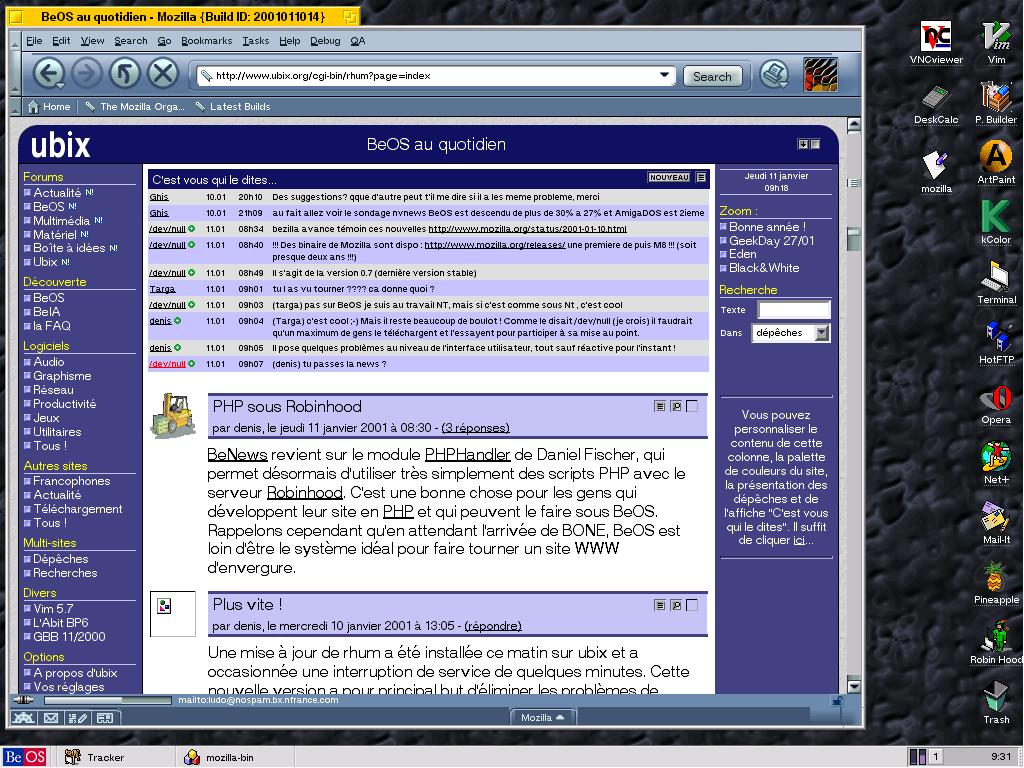Viewport: 1024px width, 768px height.
Task: Click the down-arrow icon in ubix header
Action: pyautogui.click(x=803, y=144)
